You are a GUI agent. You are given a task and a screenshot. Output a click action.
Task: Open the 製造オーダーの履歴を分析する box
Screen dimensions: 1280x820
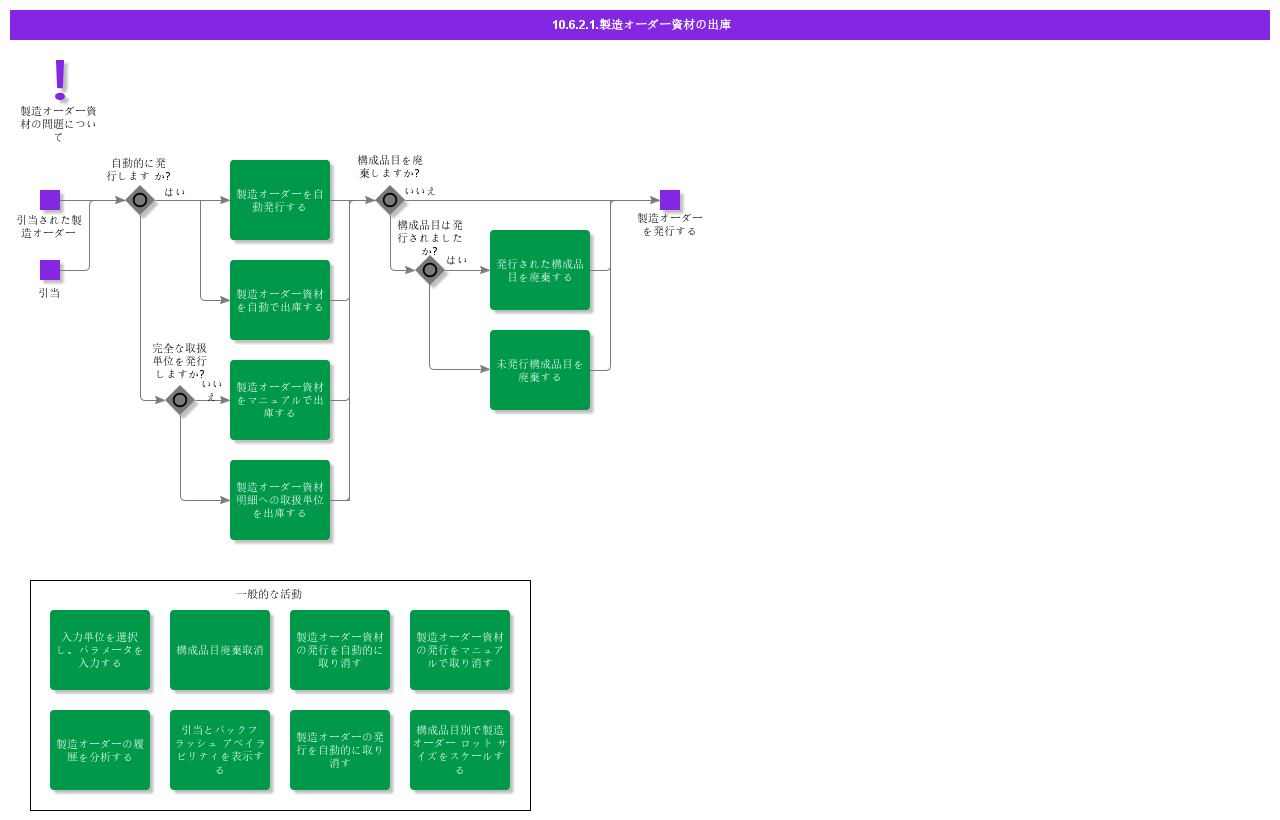pos(100,750)
